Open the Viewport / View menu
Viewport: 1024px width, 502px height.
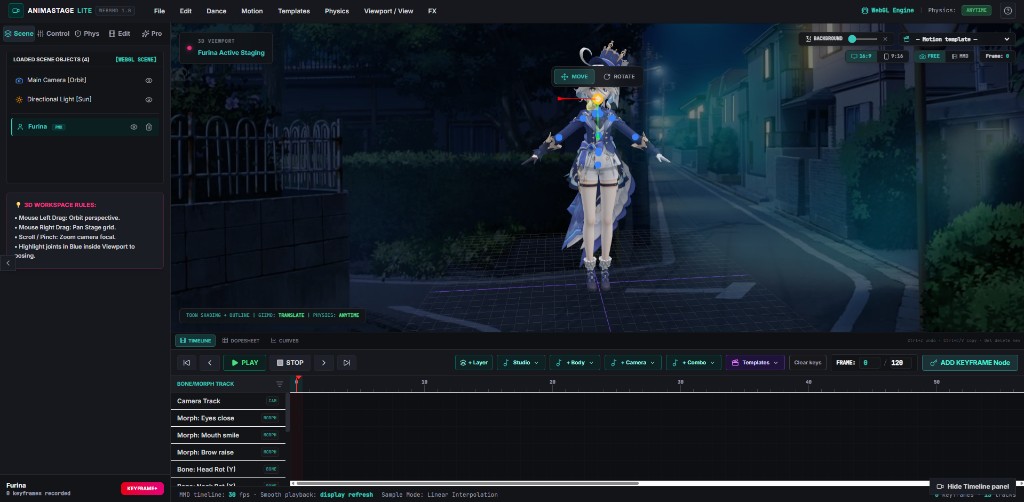(x=389, y=11)
